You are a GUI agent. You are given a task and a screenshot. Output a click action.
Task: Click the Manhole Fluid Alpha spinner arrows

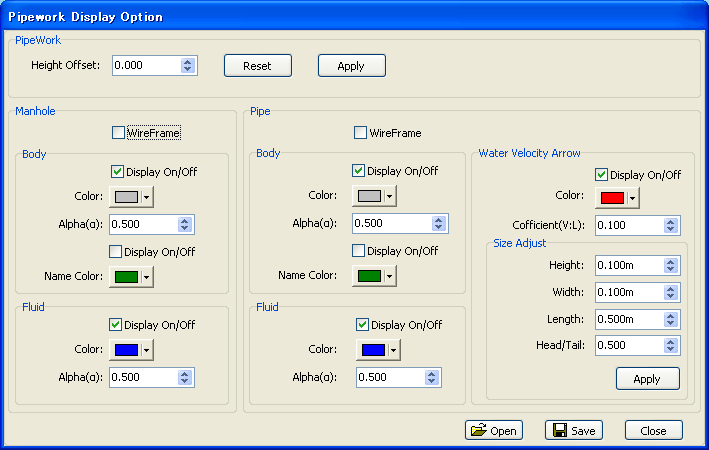tap(184, 378)
